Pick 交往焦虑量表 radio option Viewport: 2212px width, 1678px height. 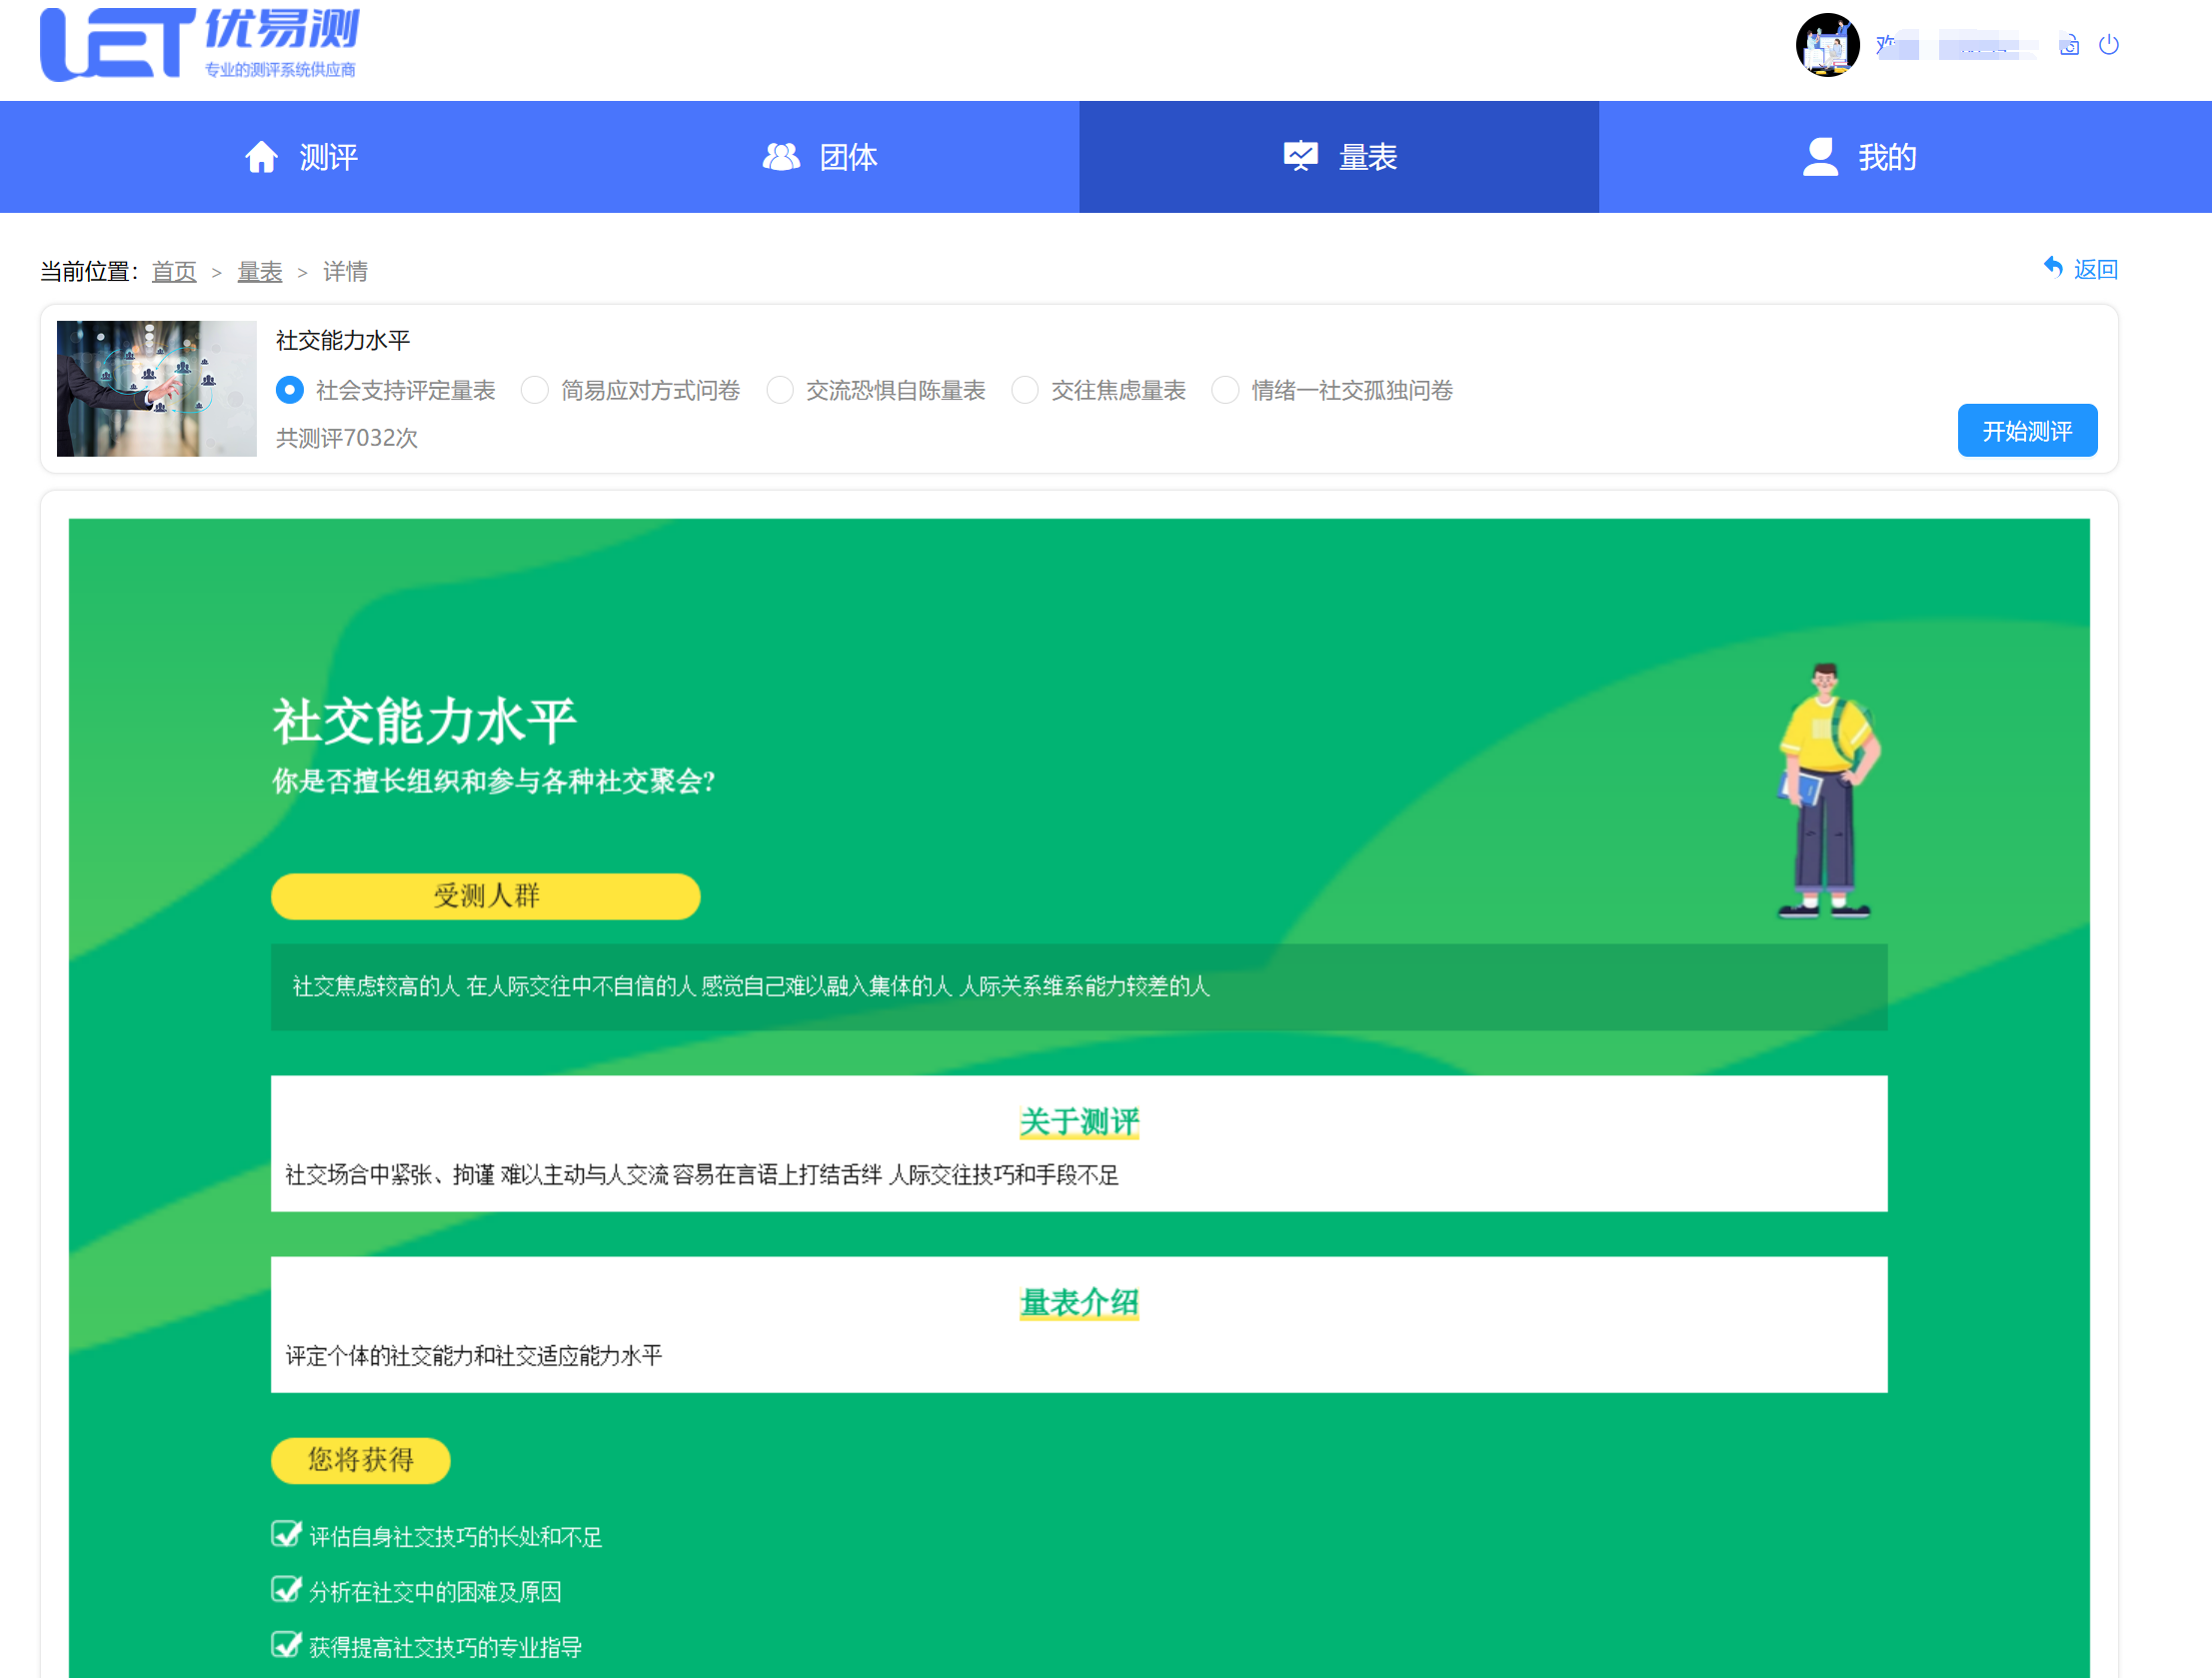click(1025, 390)
